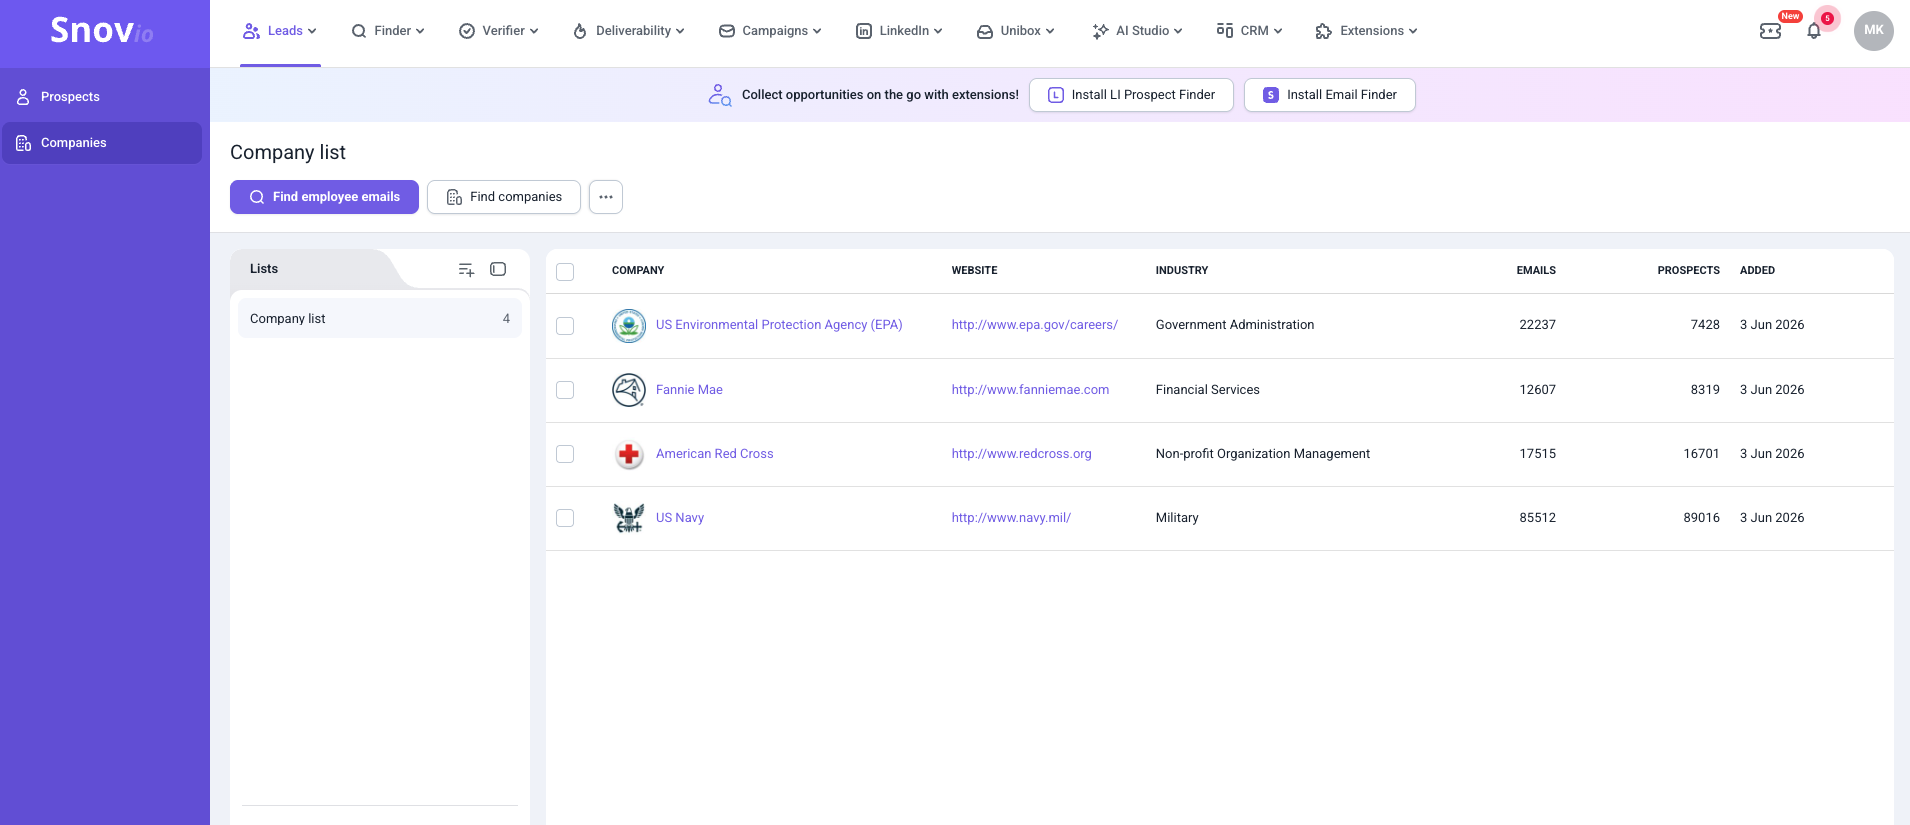The height and width of the screenshot is (825, 1910).
Task: Click the AI Studio sparkle icon
Action: (x=1100, y=31)
